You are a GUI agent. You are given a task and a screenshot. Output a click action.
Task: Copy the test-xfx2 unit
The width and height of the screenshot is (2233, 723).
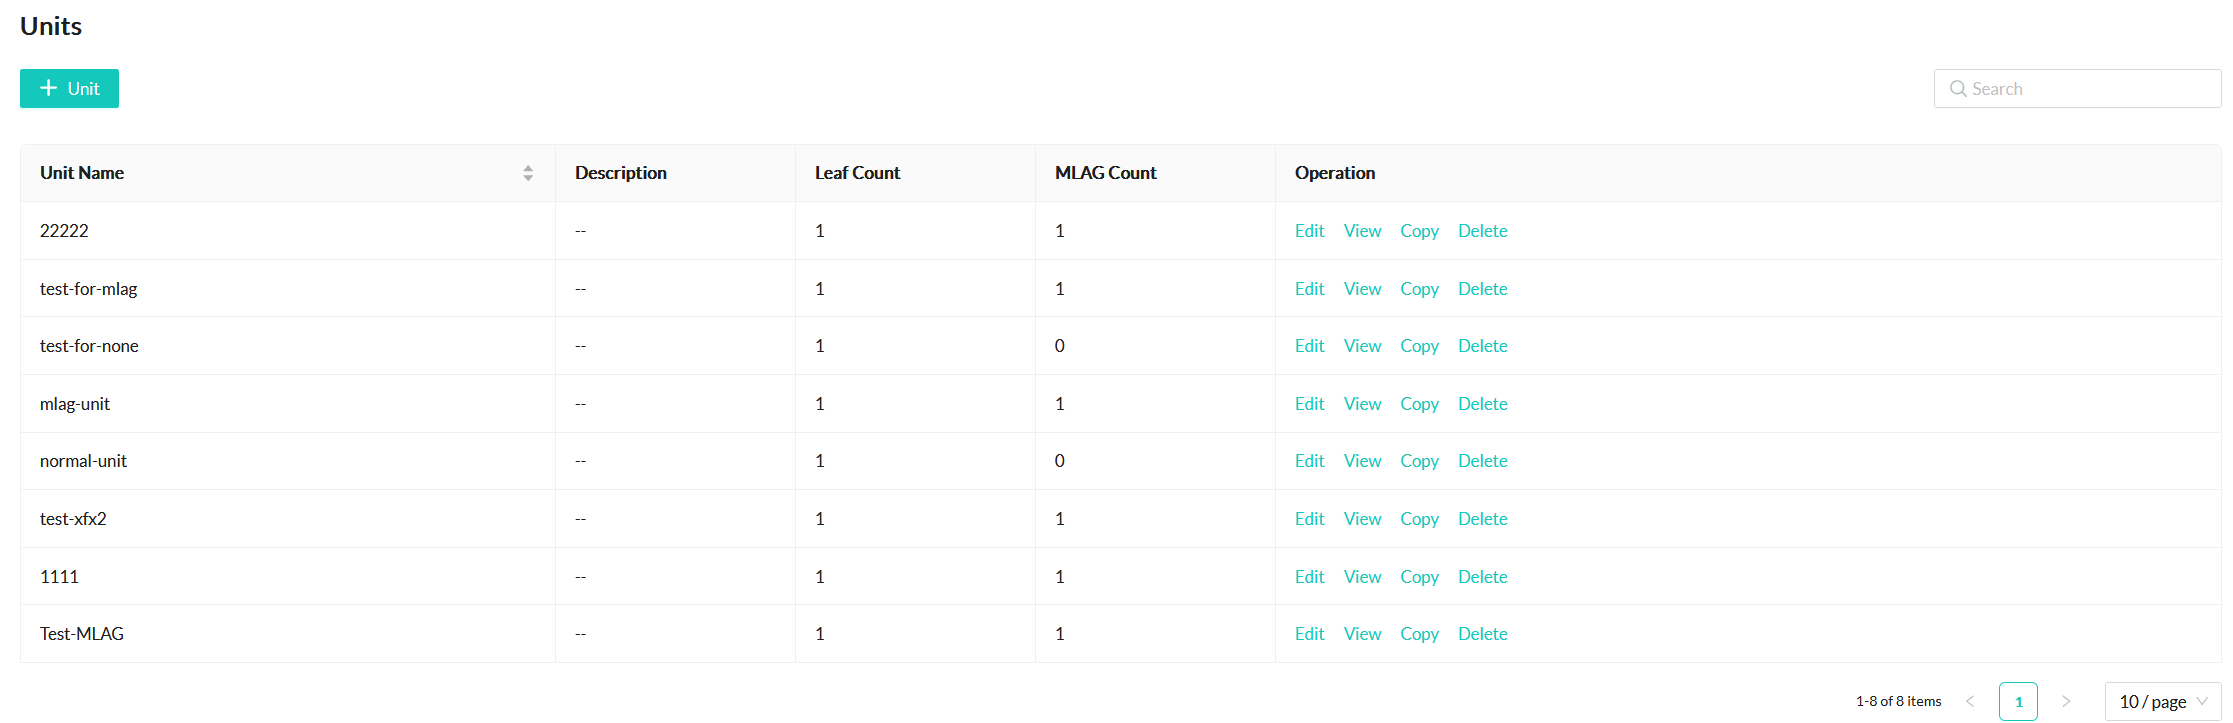pos(1419,519)
